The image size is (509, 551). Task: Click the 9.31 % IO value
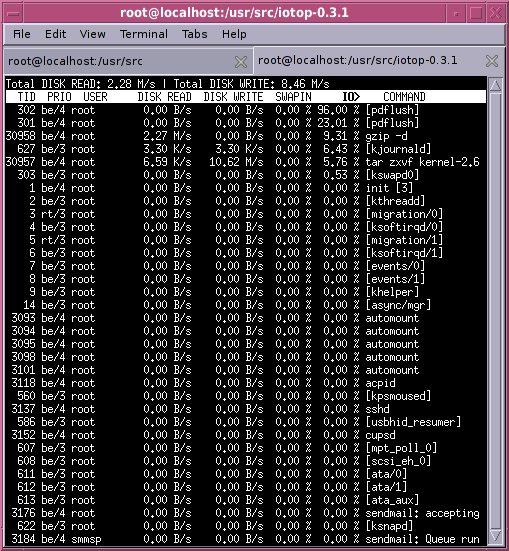click(x=341, y=136)
